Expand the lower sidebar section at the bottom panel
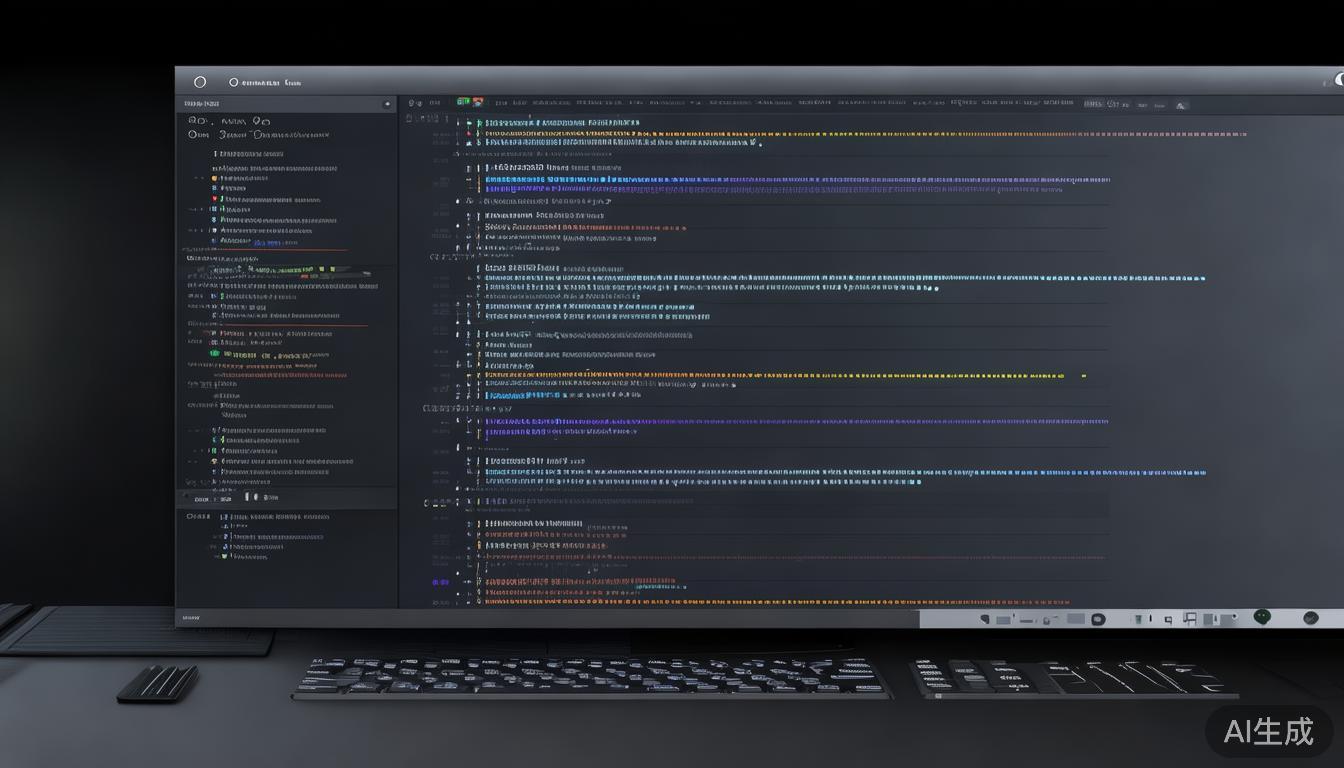 188,497
